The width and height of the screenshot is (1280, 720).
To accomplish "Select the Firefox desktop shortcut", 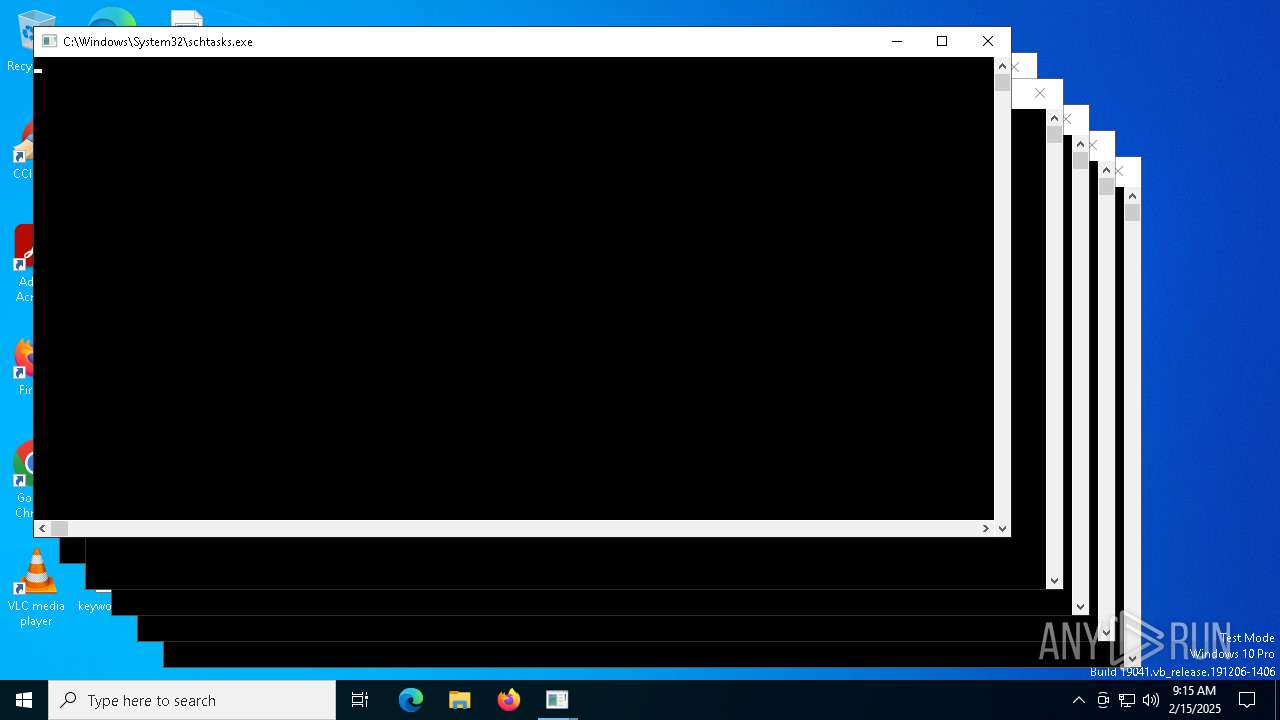I will coord(22,367).
